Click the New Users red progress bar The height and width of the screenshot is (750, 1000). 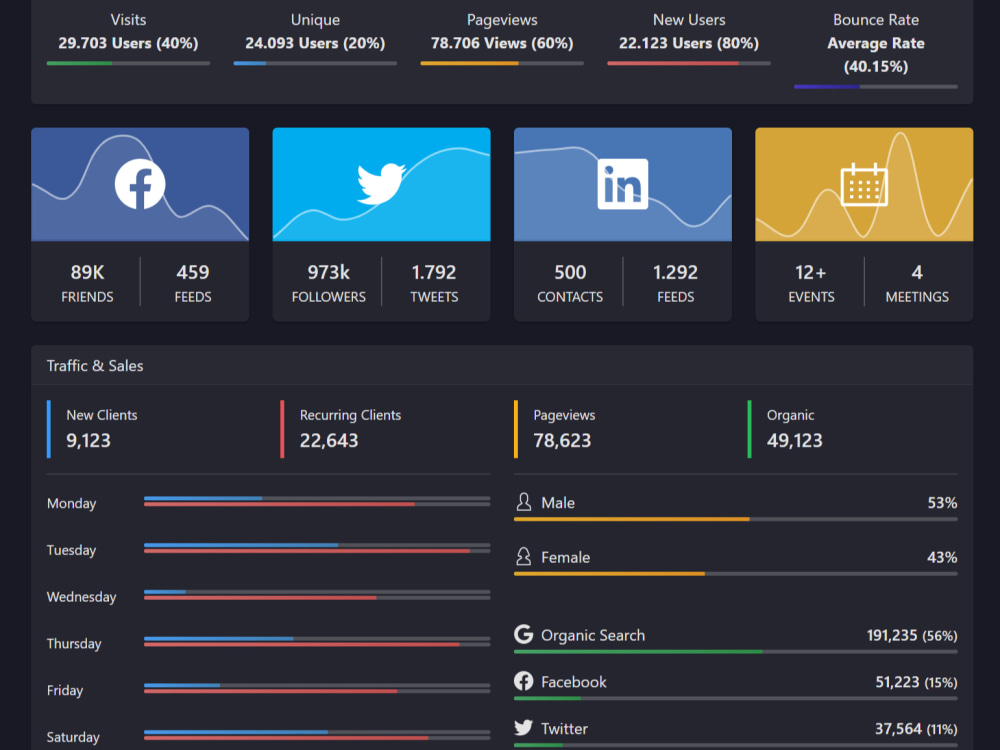(x=689, y=63)
